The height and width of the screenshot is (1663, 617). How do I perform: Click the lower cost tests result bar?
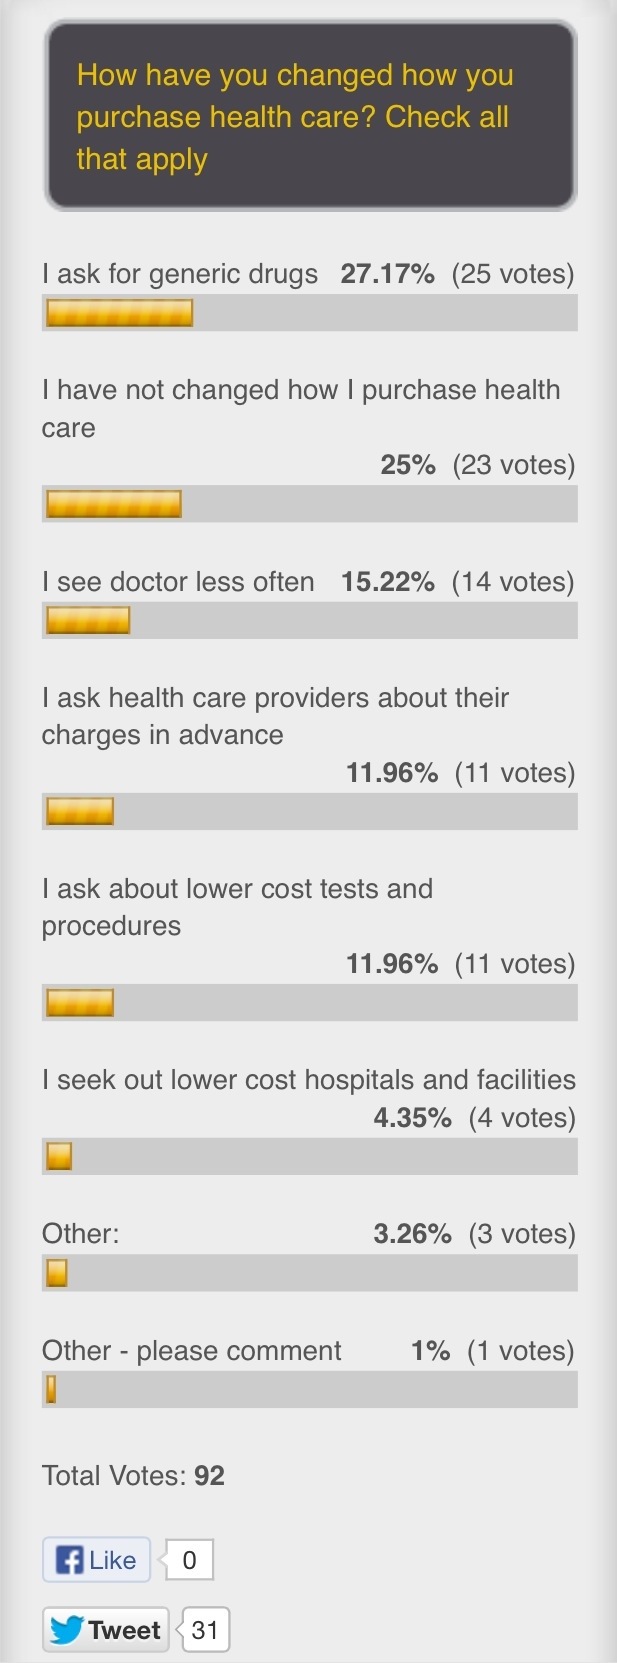pyautogui.click(x=310, y=1002)
